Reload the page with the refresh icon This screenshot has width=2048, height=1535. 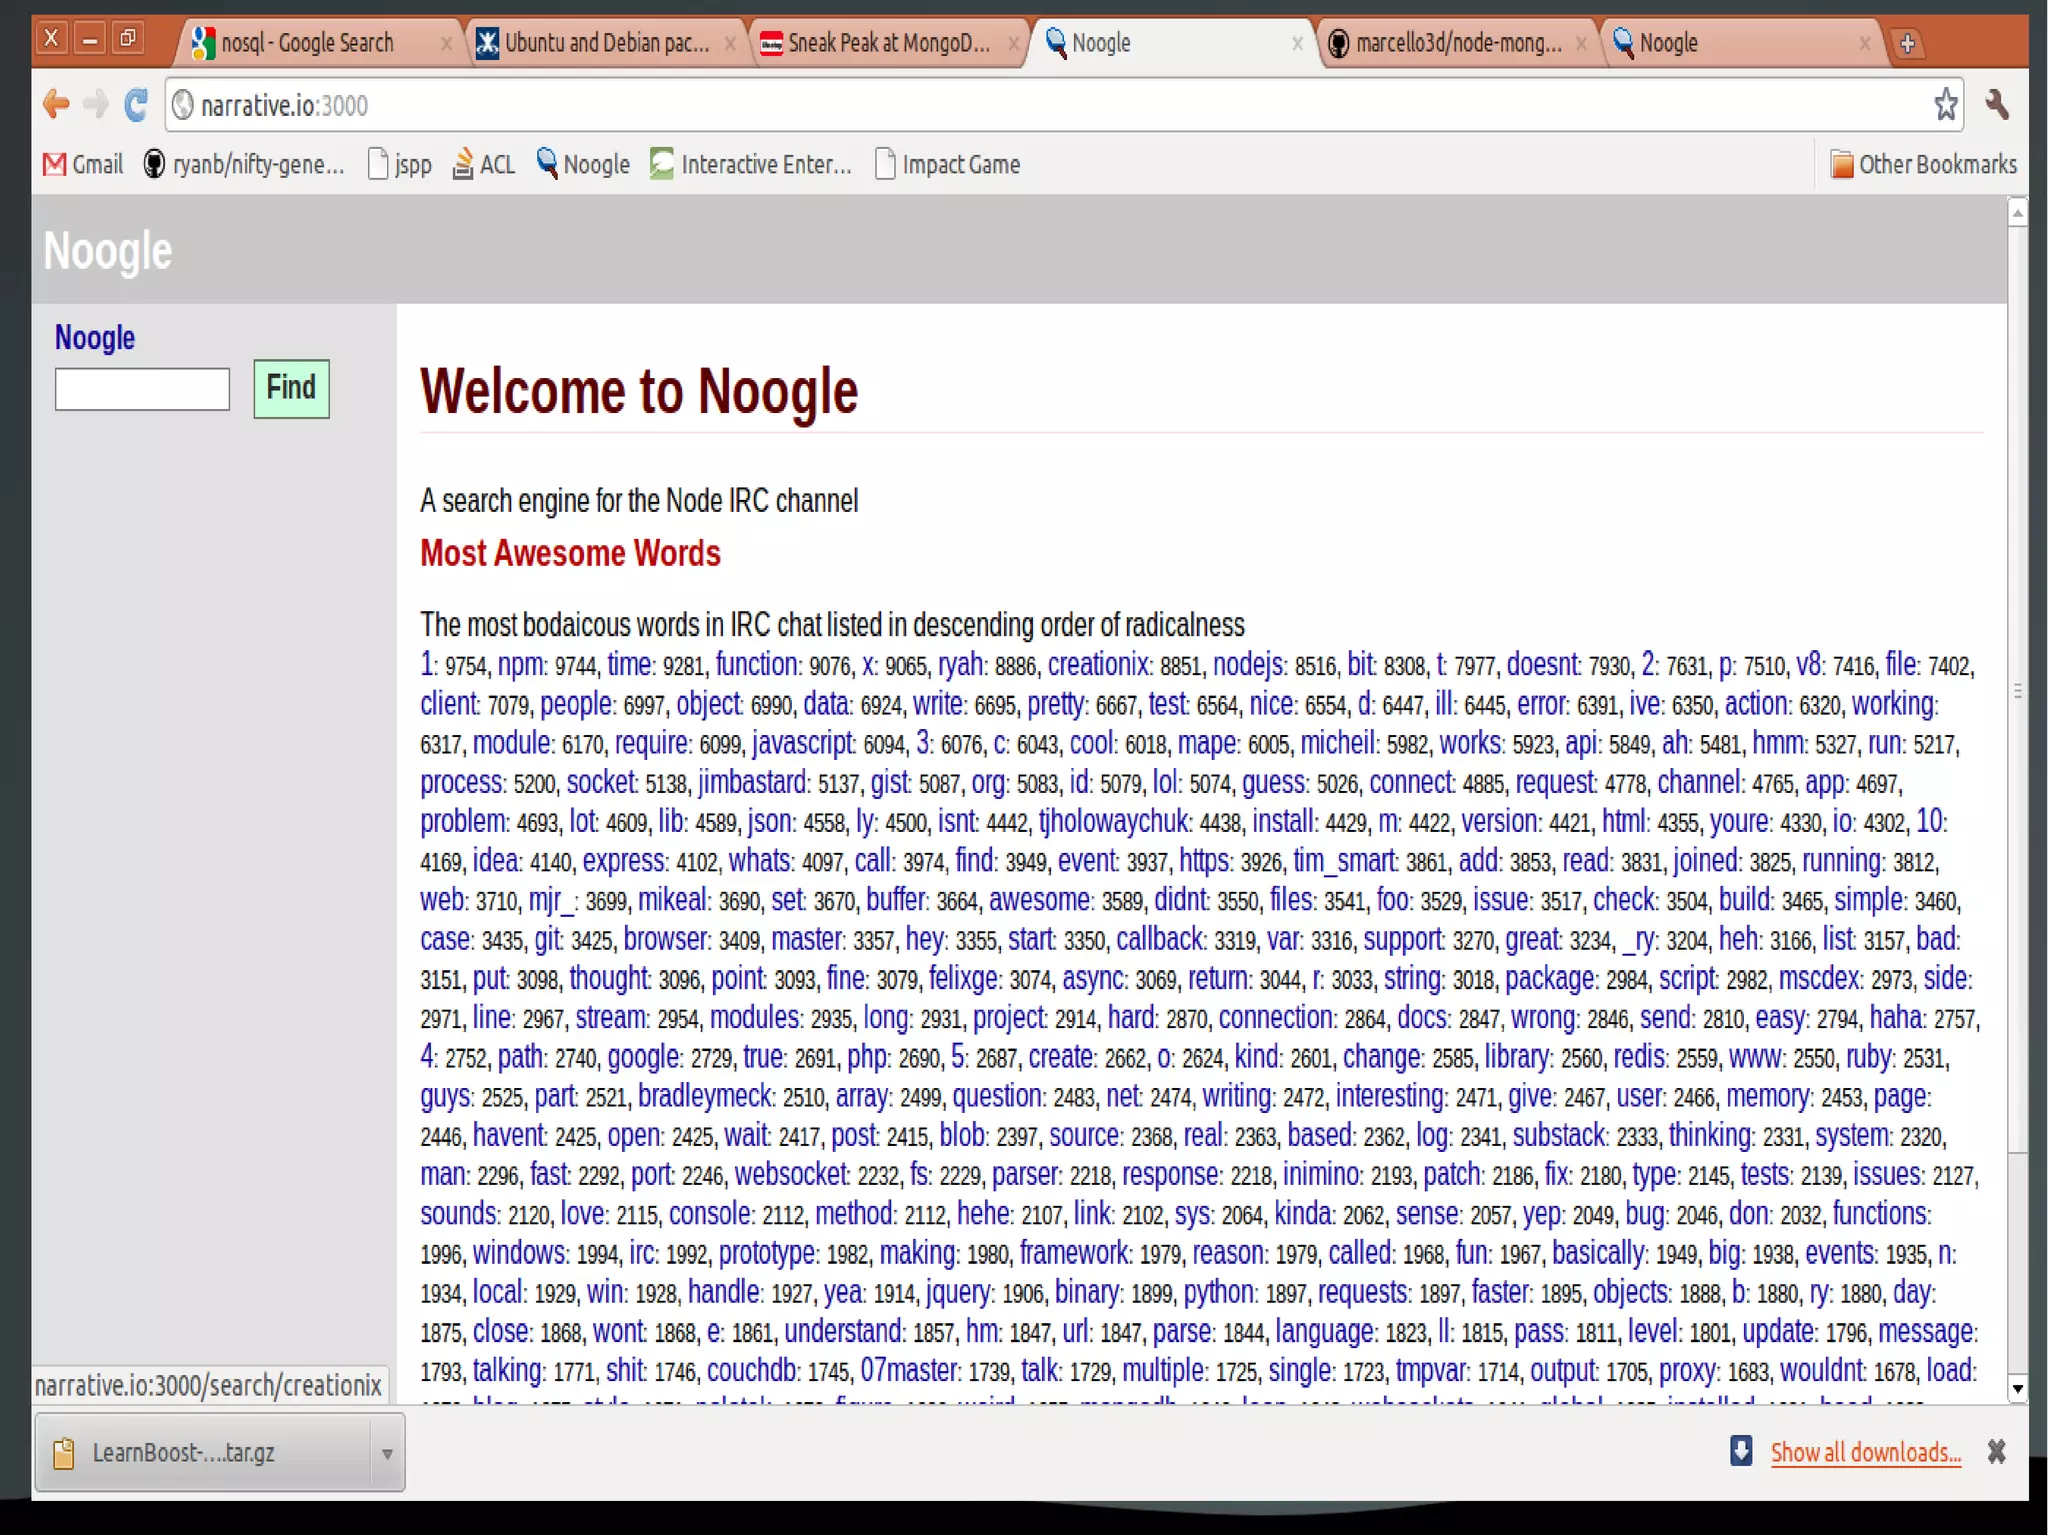[x=136, y=104]
